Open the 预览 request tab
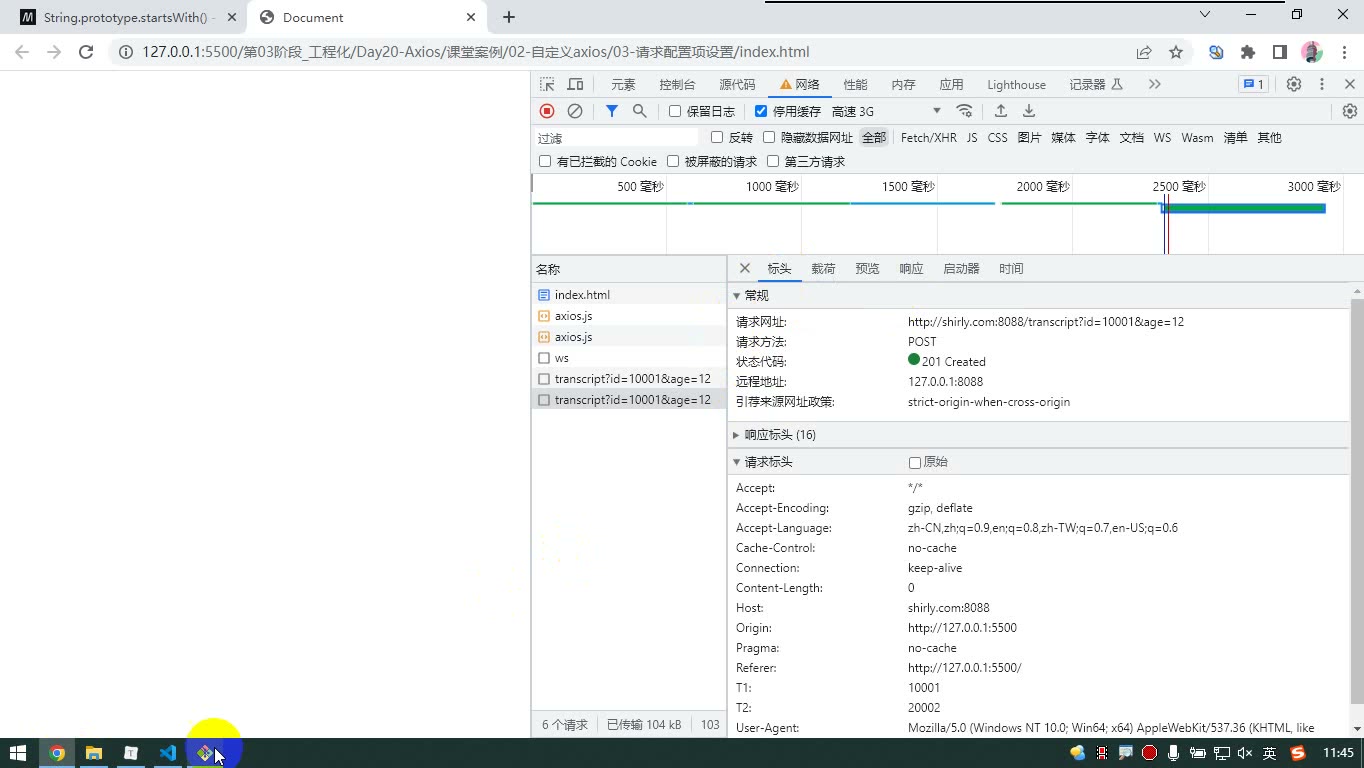Screen dimensions: 1364x768 click(x=867, y=268)
